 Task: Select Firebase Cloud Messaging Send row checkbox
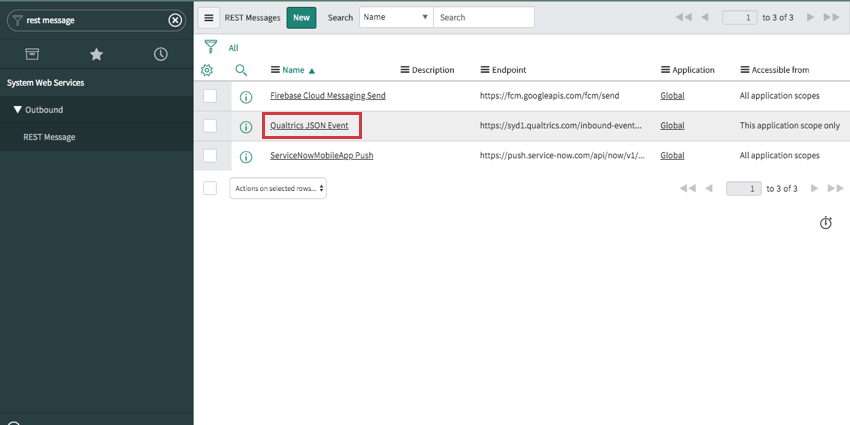[210, 96]
